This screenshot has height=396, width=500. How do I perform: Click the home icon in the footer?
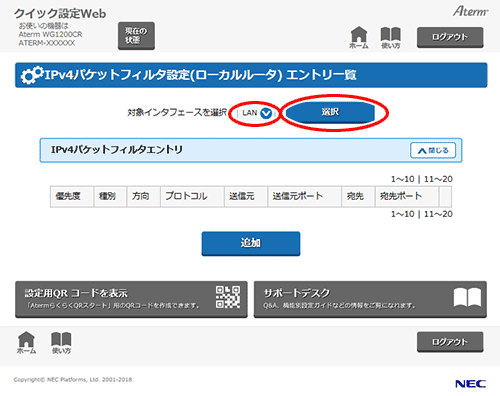26,342
